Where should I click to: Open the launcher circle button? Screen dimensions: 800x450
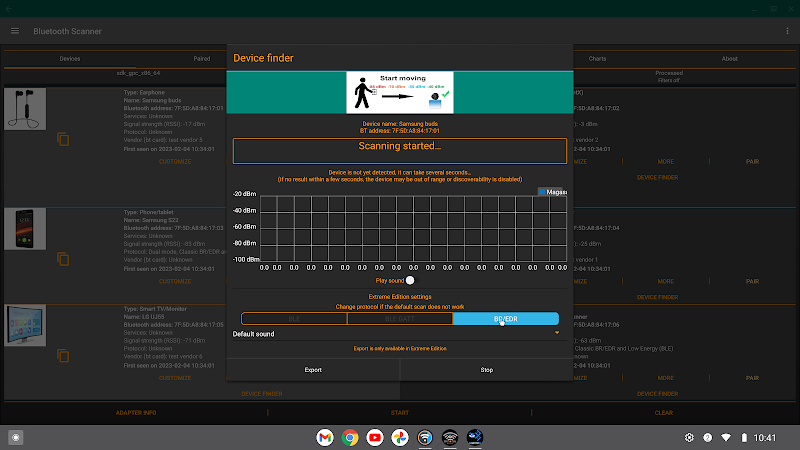point(16,437)
